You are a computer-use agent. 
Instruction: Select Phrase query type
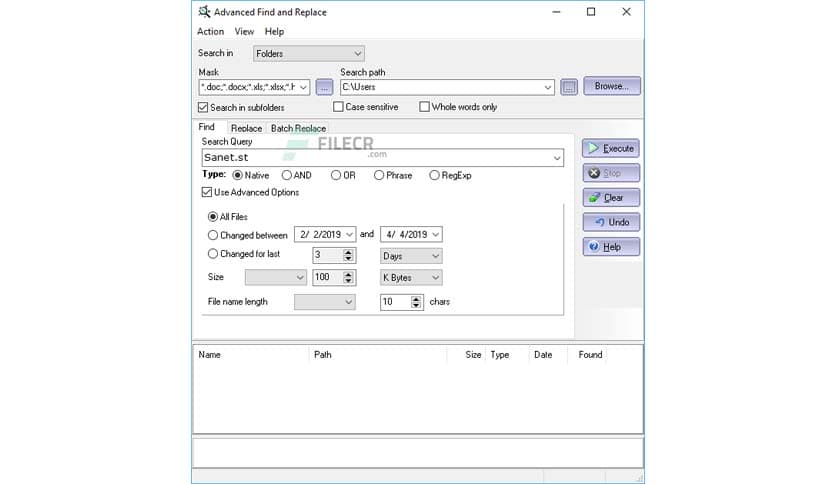(x=379, y=175)
